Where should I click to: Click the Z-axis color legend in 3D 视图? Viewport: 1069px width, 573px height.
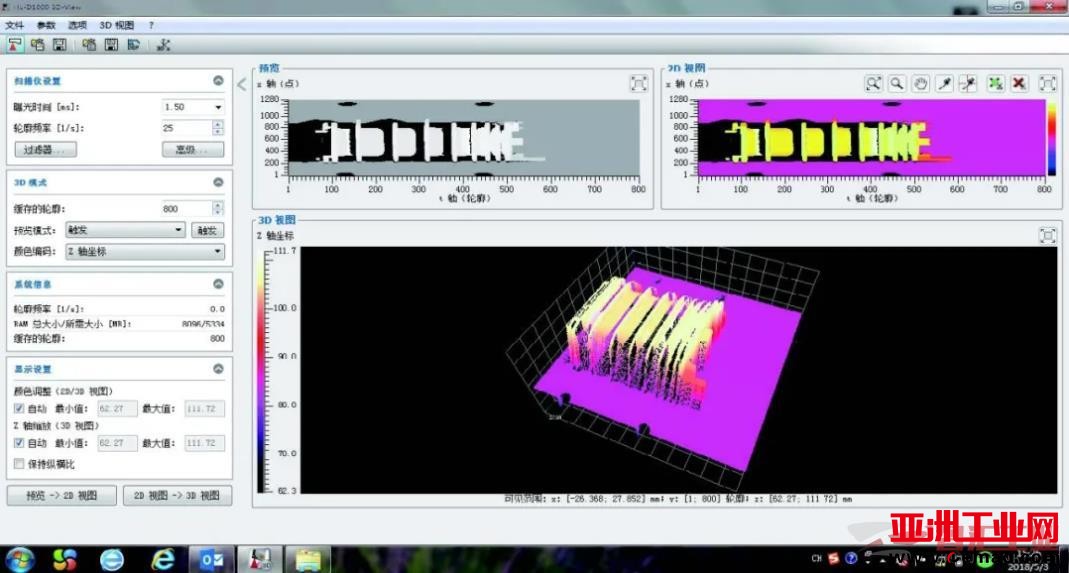point(262,370)
